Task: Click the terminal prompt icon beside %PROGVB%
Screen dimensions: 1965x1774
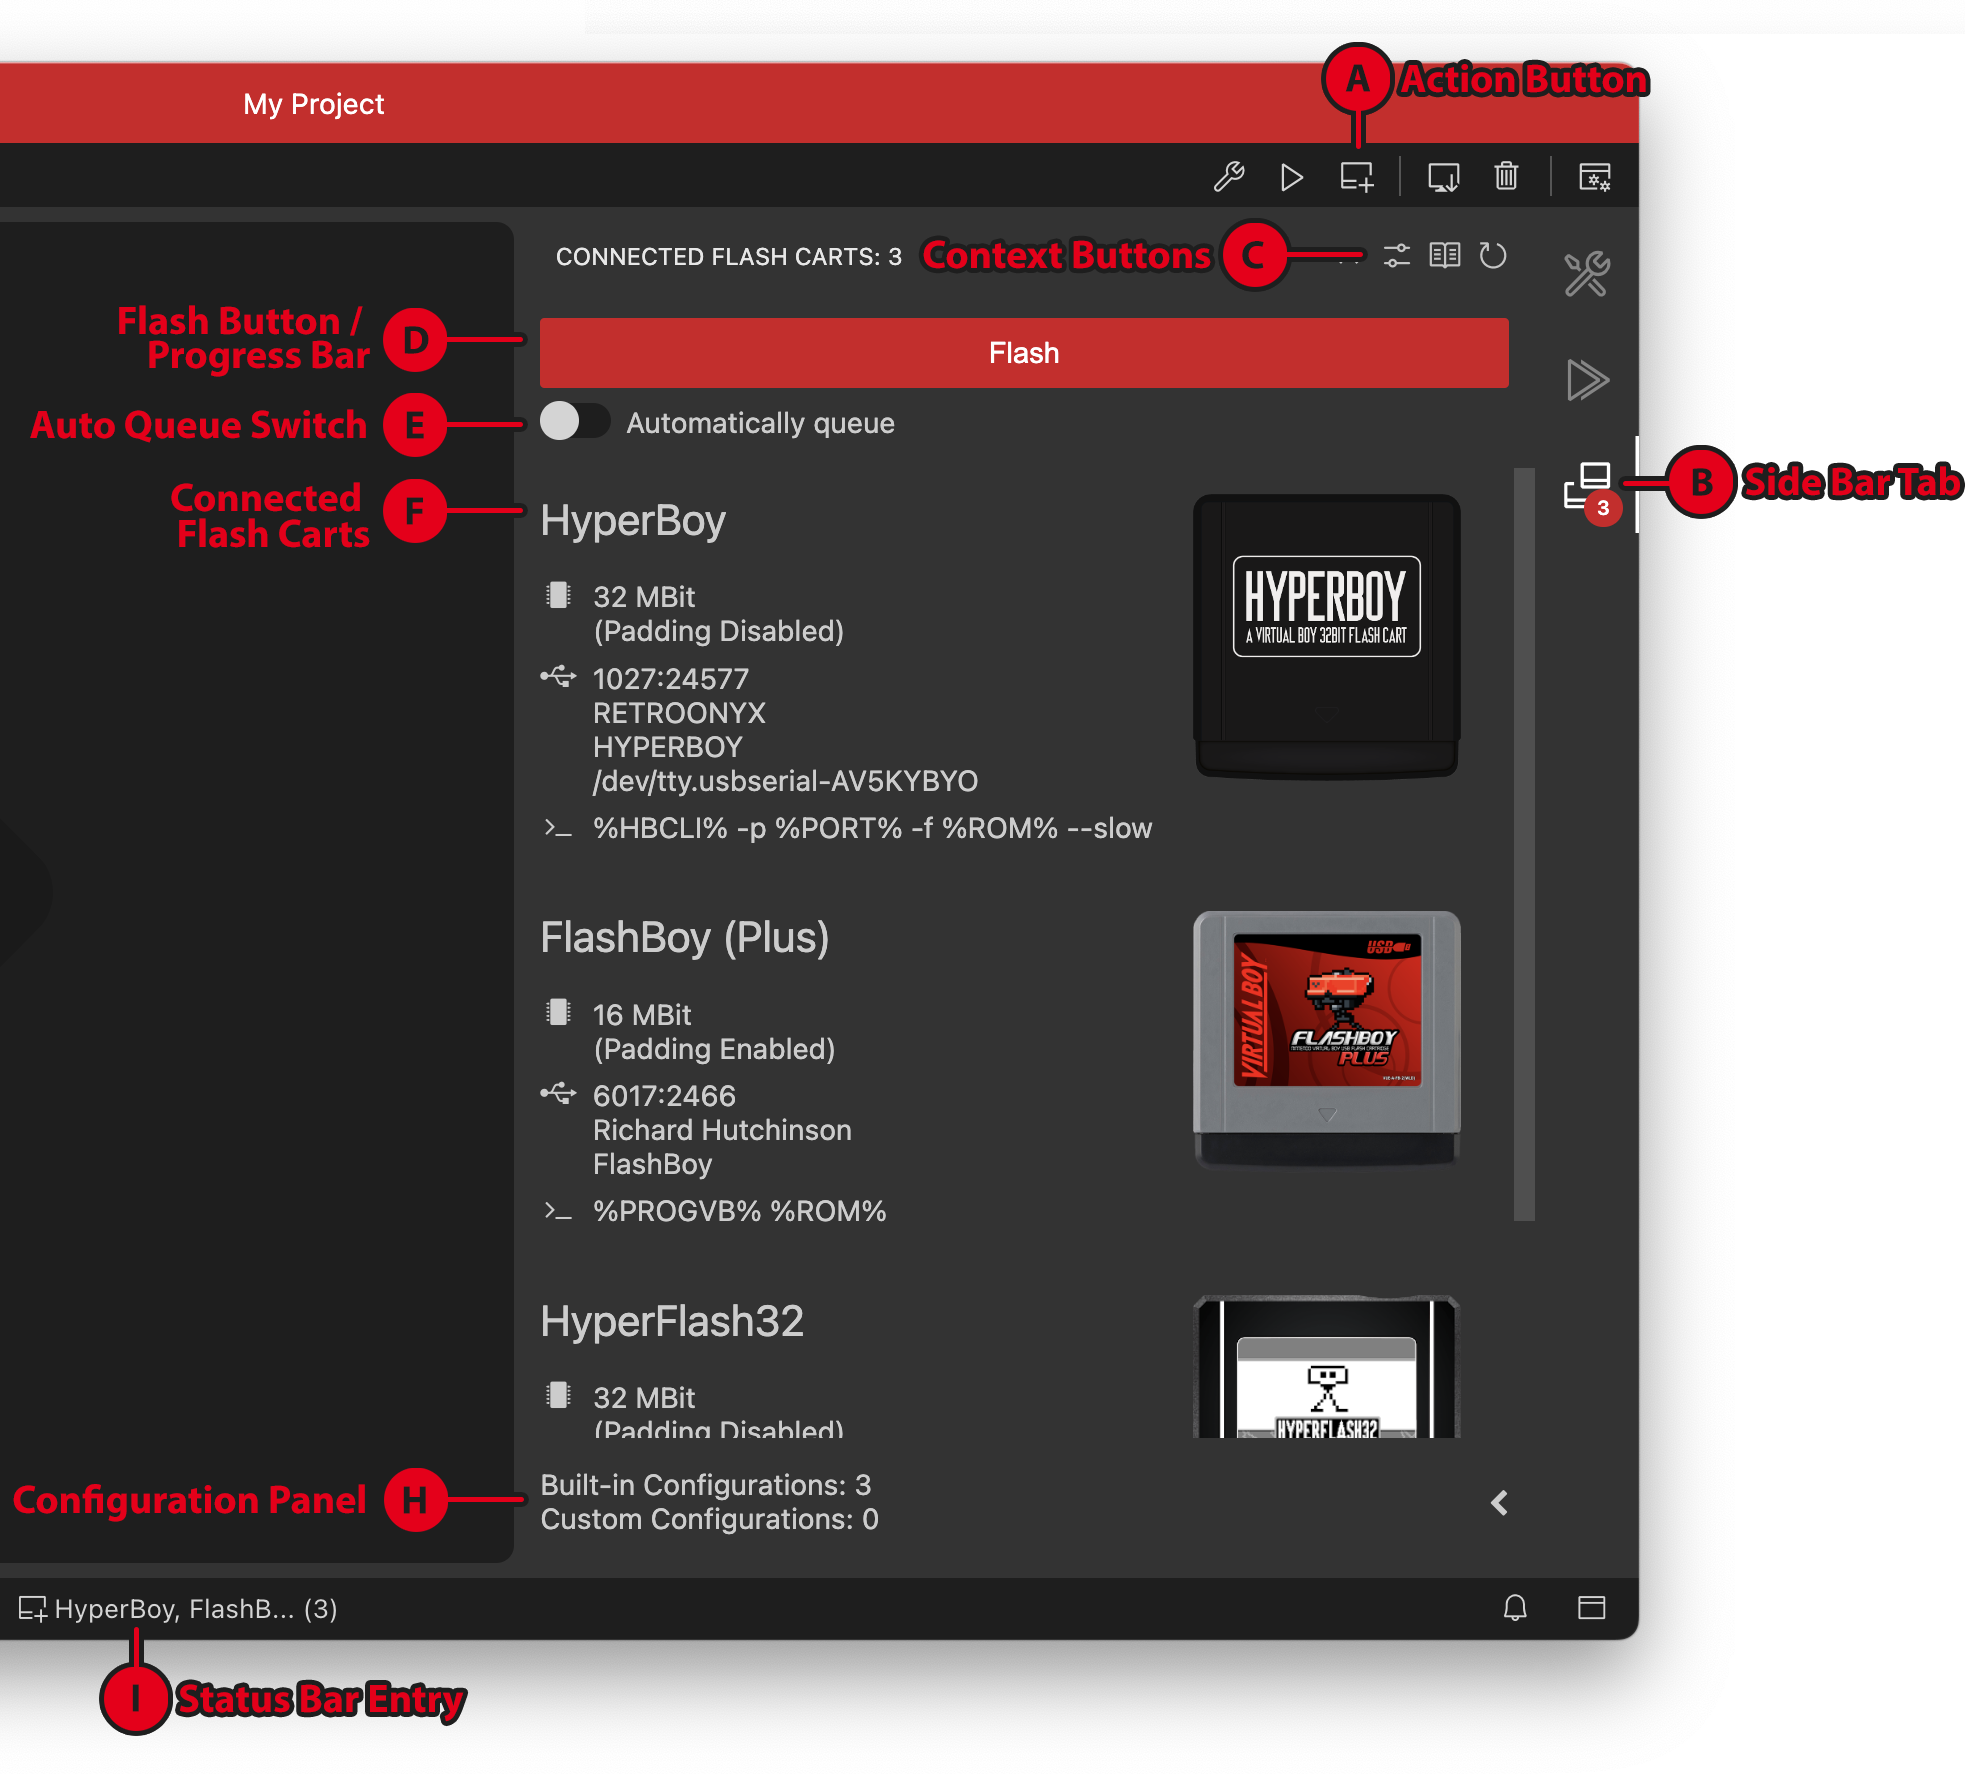Action: pos(558,1211)
